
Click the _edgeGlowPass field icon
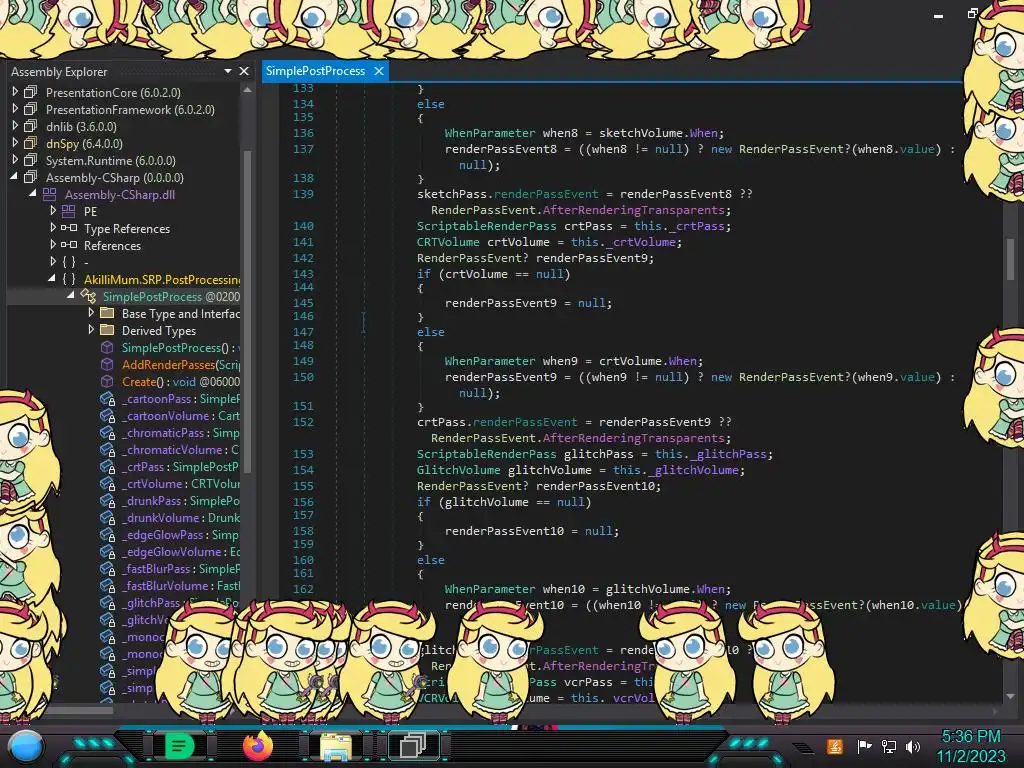(x=108, y=535)
